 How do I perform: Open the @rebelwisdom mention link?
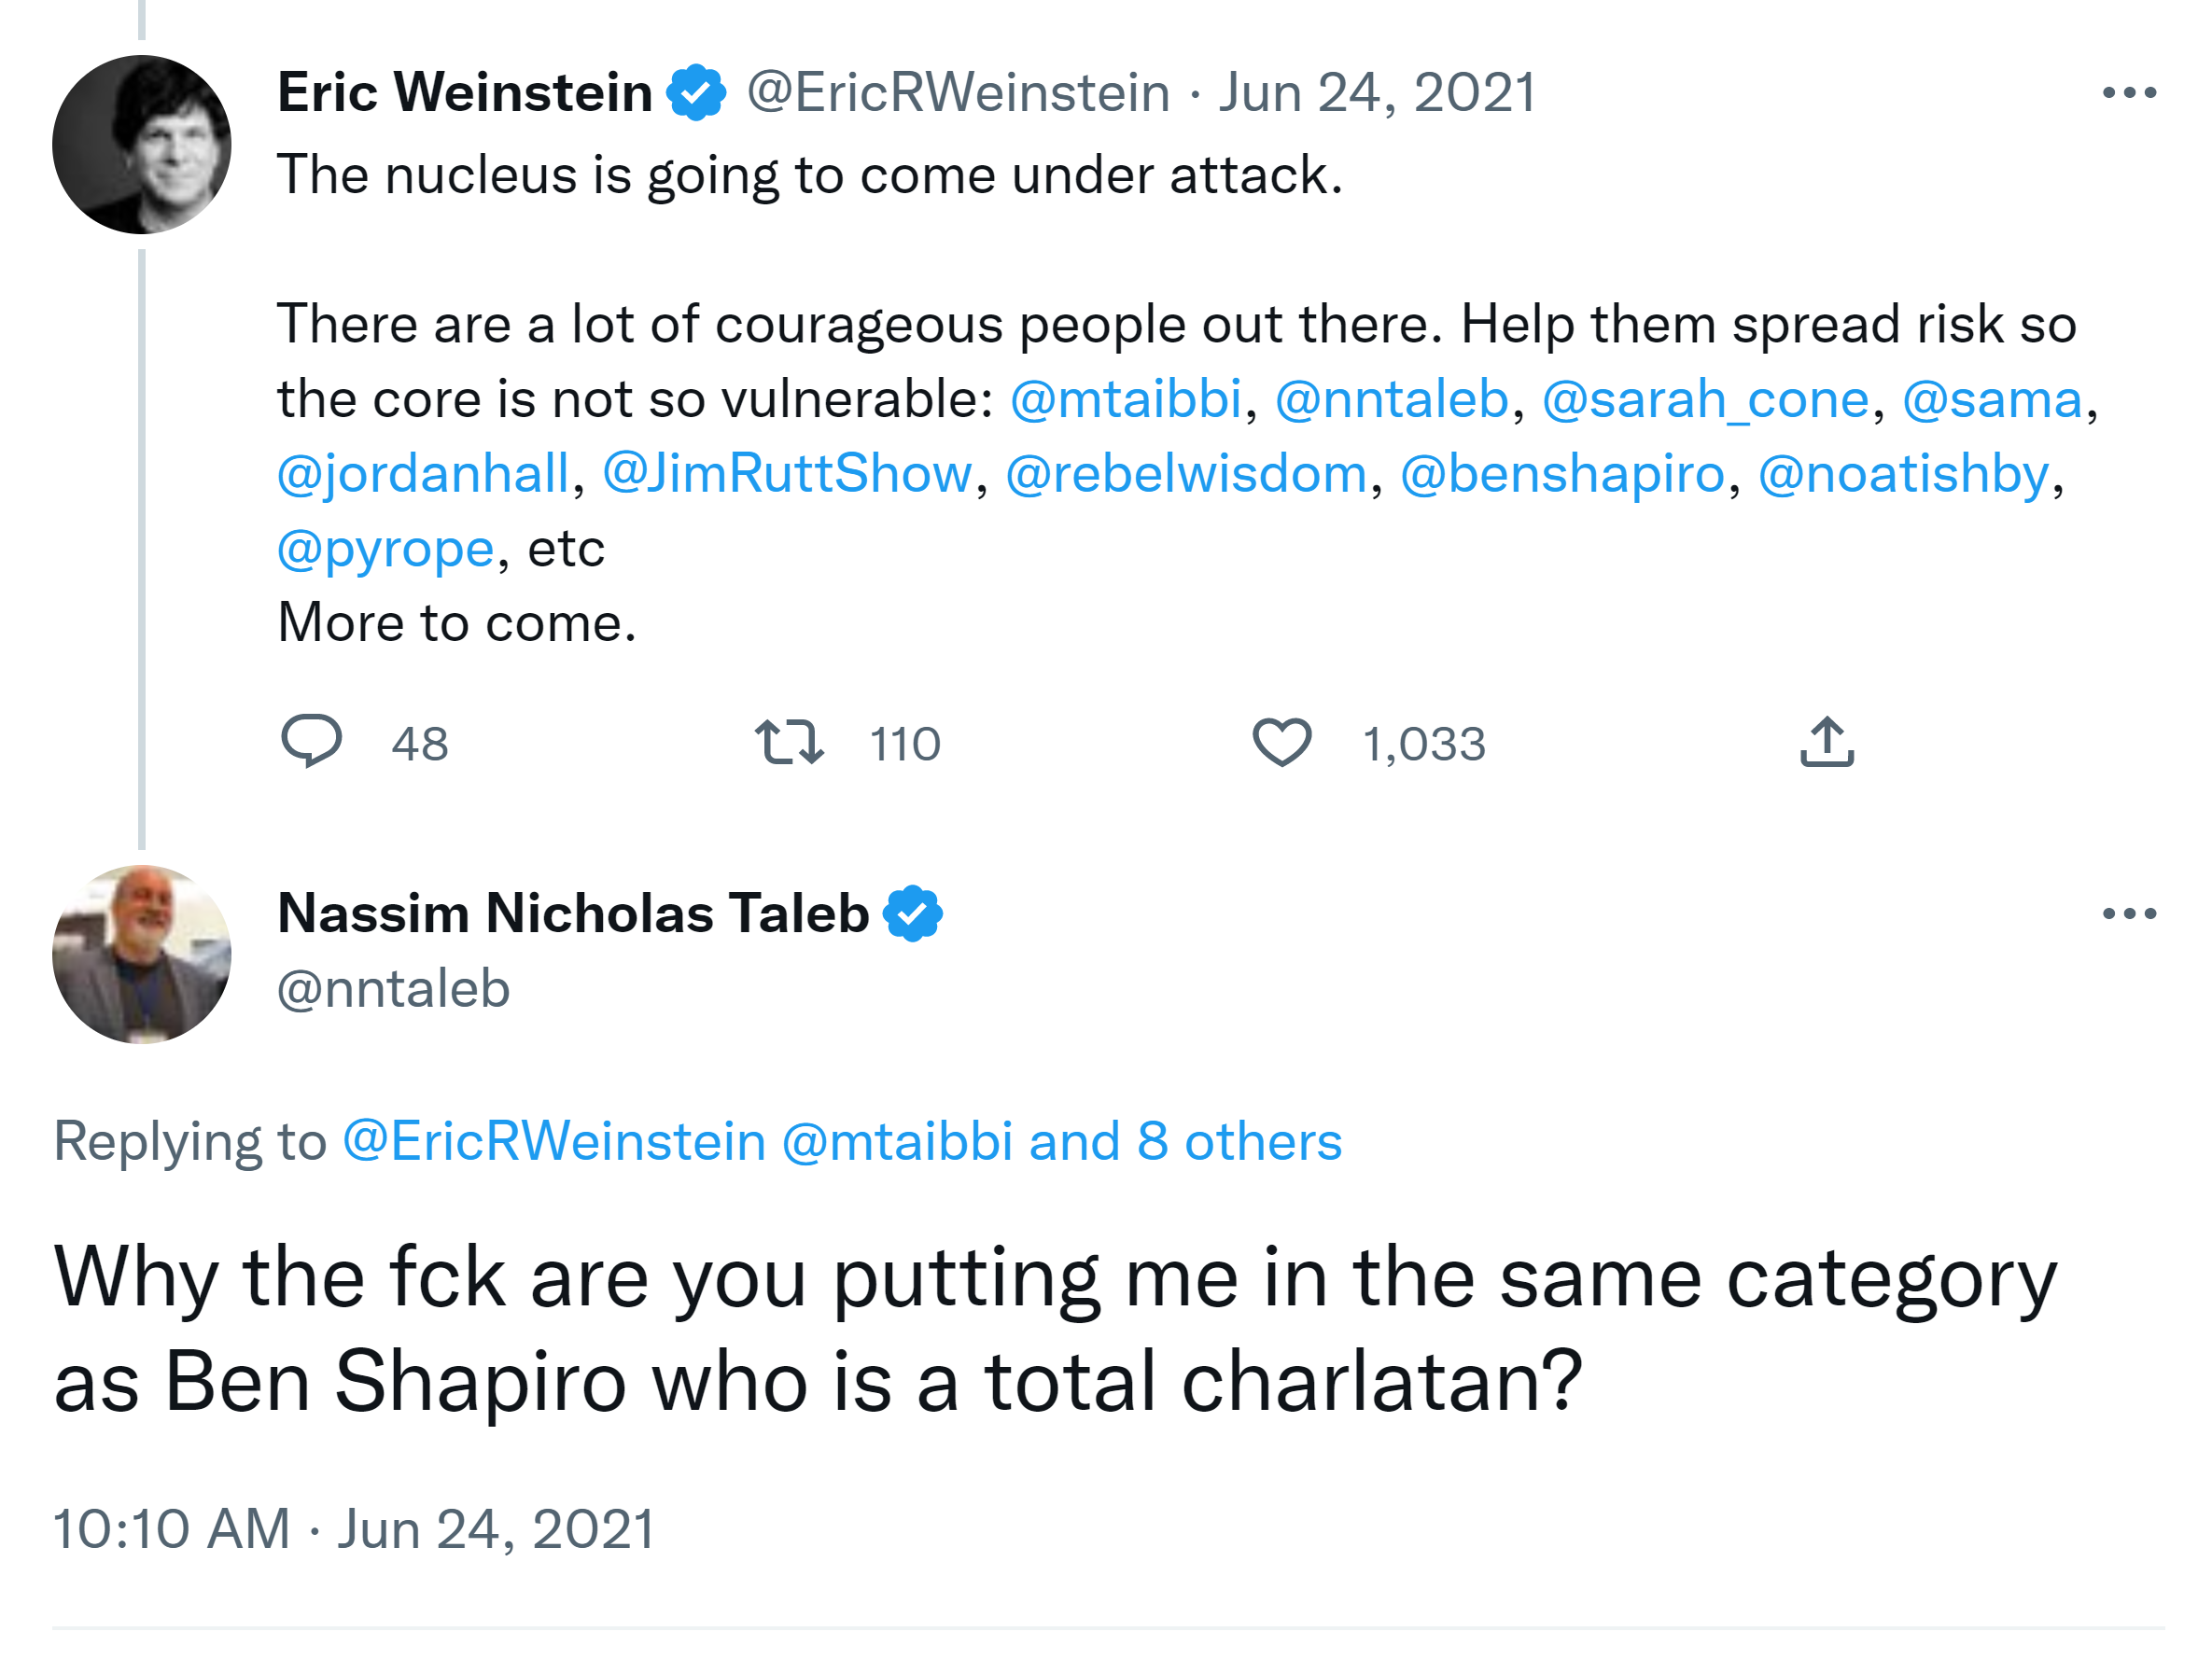click(1186, 473)
